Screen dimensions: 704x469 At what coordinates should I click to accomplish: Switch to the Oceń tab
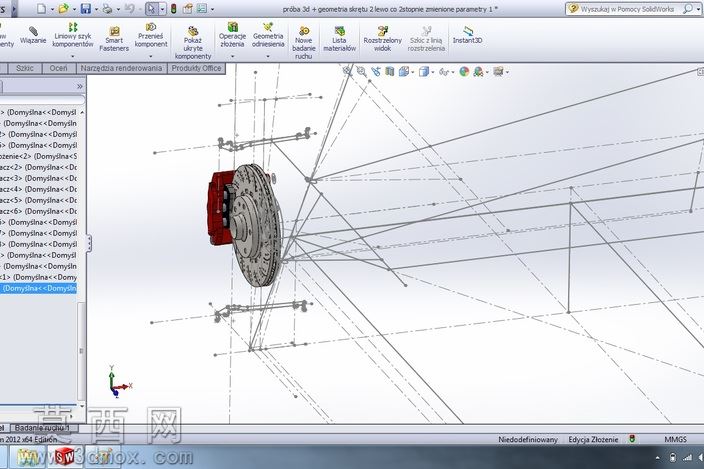point(58,68)
